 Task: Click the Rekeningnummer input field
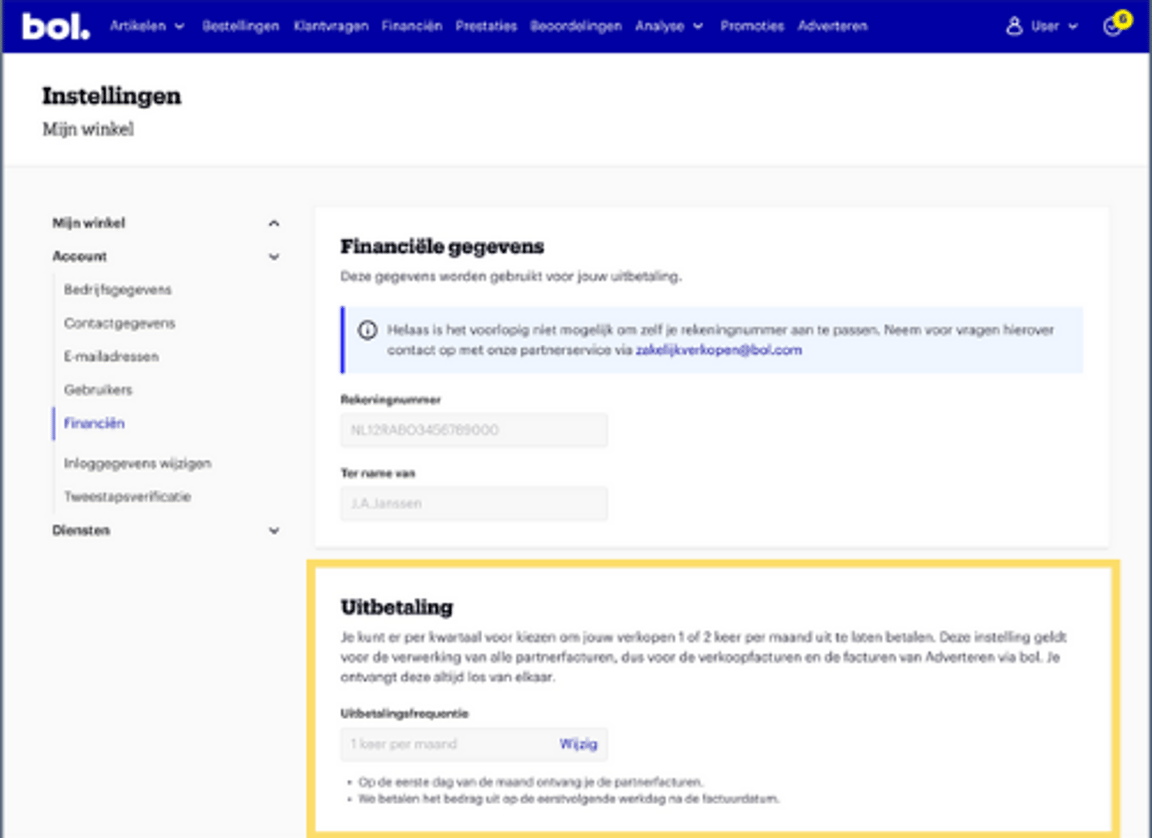pyautogui.click(x=473, y=430)
